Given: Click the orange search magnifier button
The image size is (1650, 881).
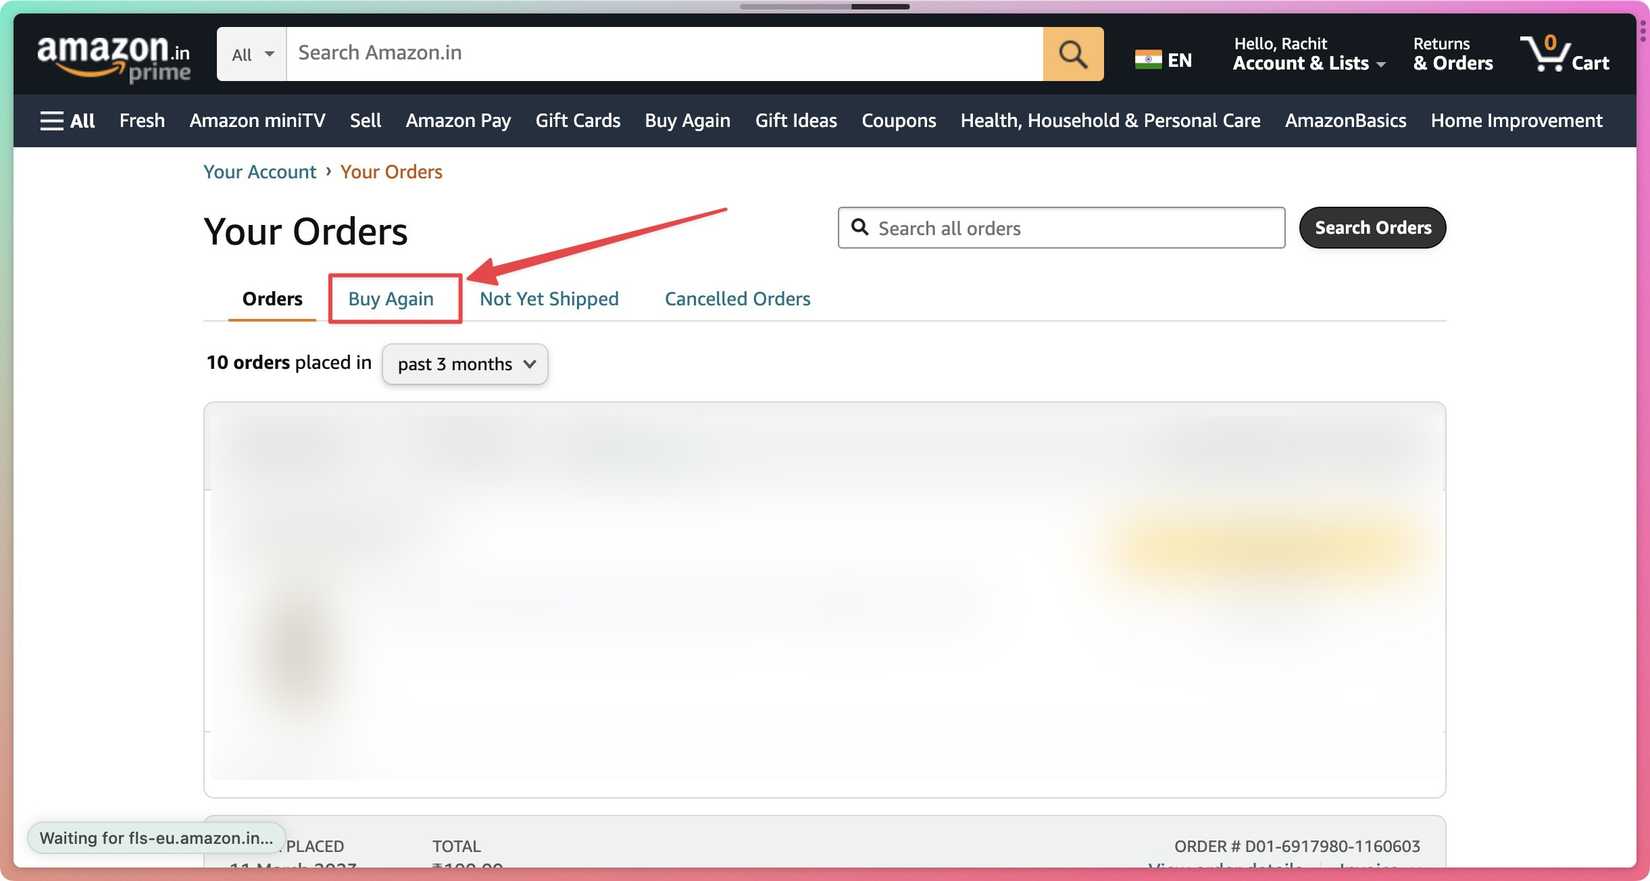Looking at the screenshot, I should [1072, 54].
